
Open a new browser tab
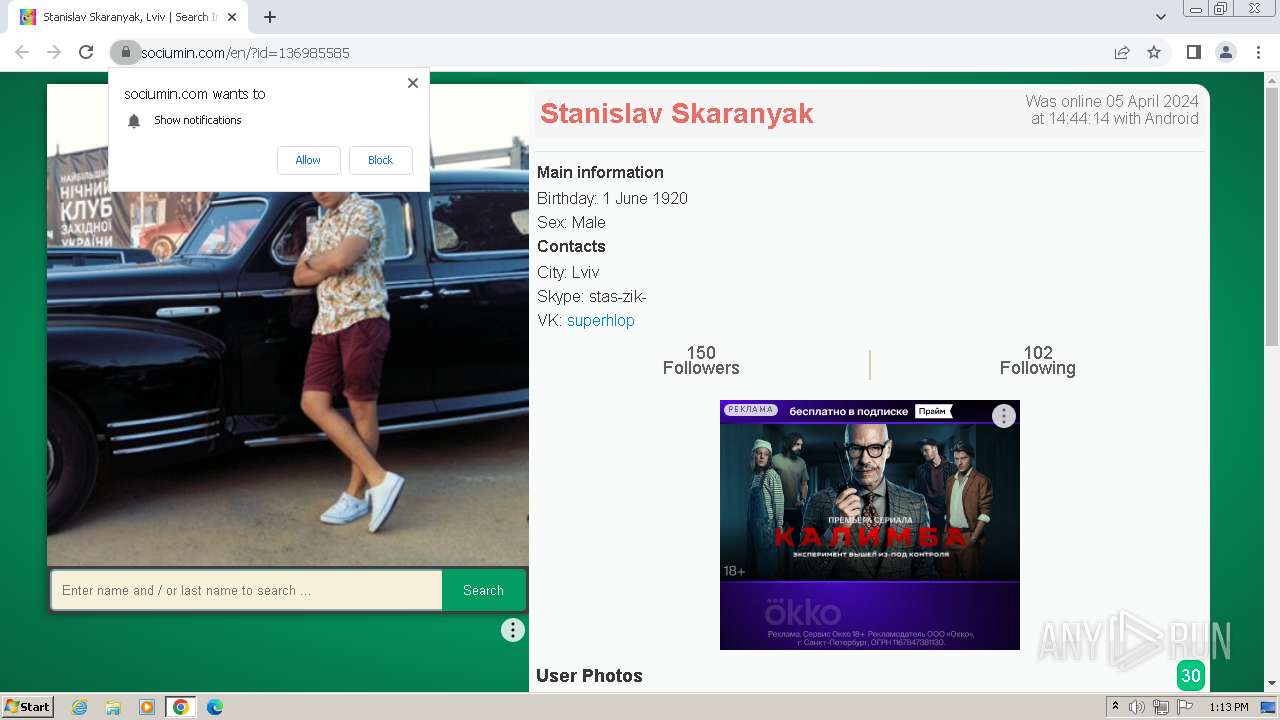(270, 17)
